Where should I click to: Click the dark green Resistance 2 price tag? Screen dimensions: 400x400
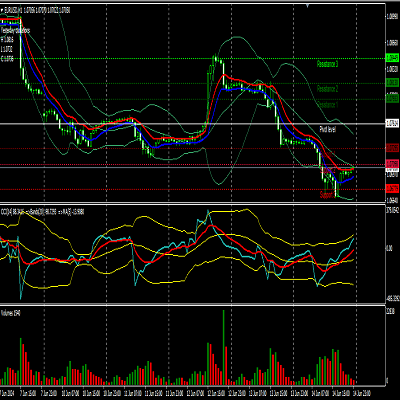pyautogui.click(x=392, y=82)
